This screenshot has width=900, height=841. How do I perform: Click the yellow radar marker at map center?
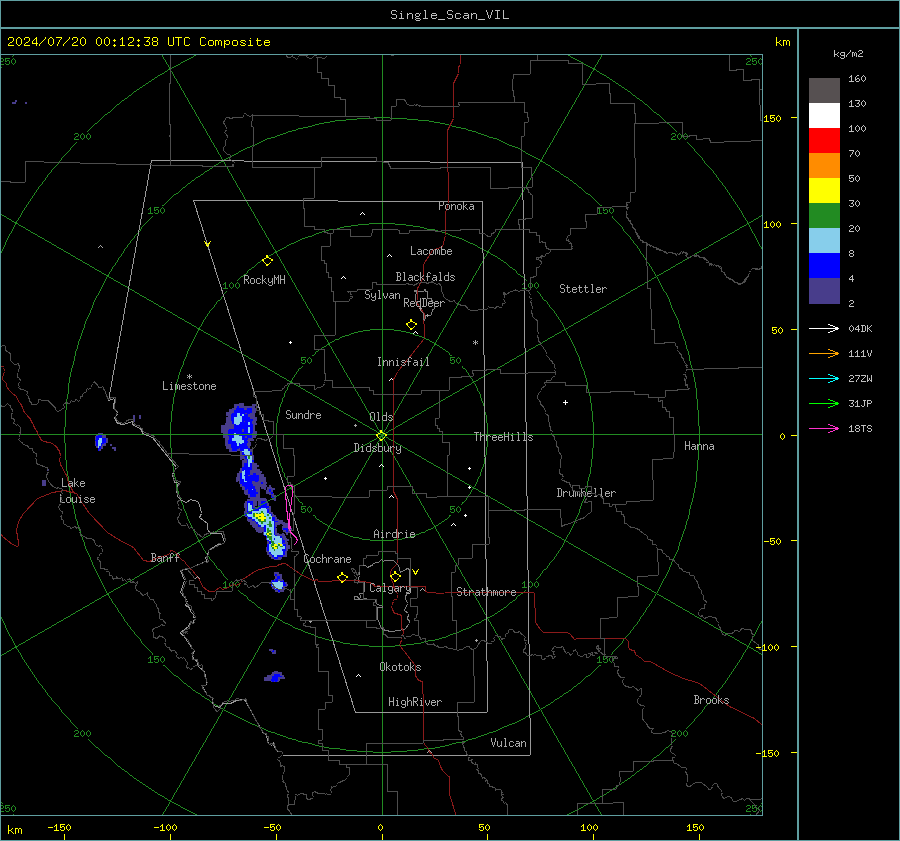coord(382,435)
